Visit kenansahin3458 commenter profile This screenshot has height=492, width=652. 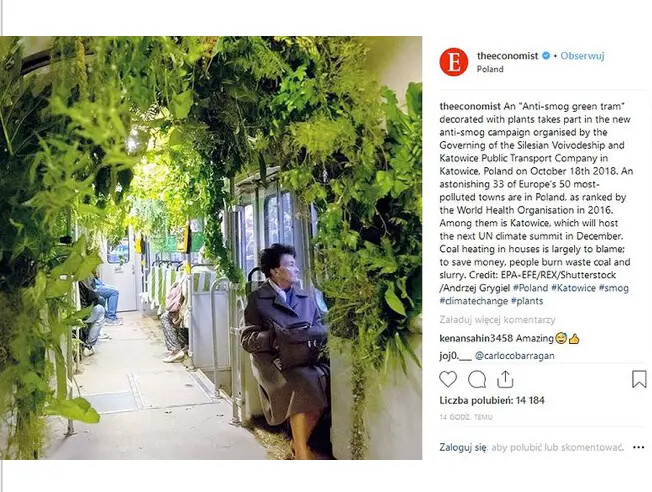pyautogui.click(x=476, y=339)
